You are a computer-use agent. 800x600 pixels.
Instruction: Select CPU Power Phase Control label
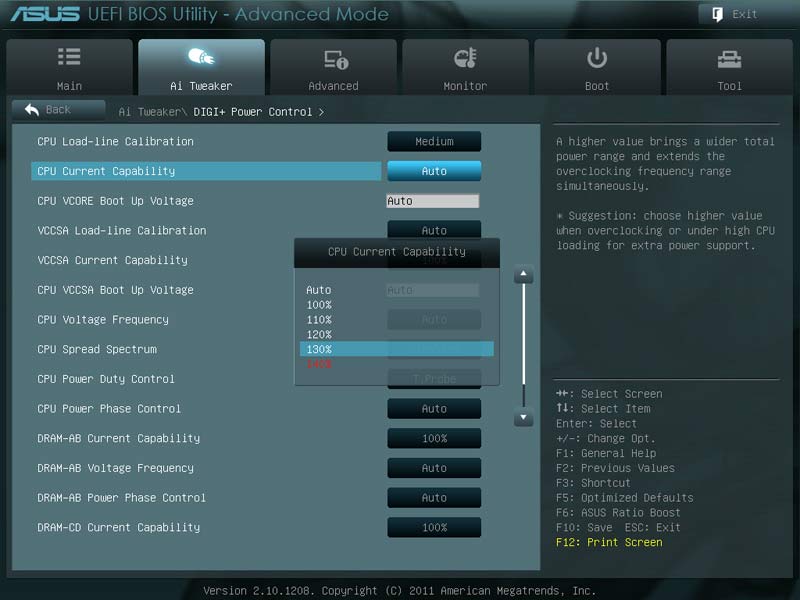click(x=109, y=409)
